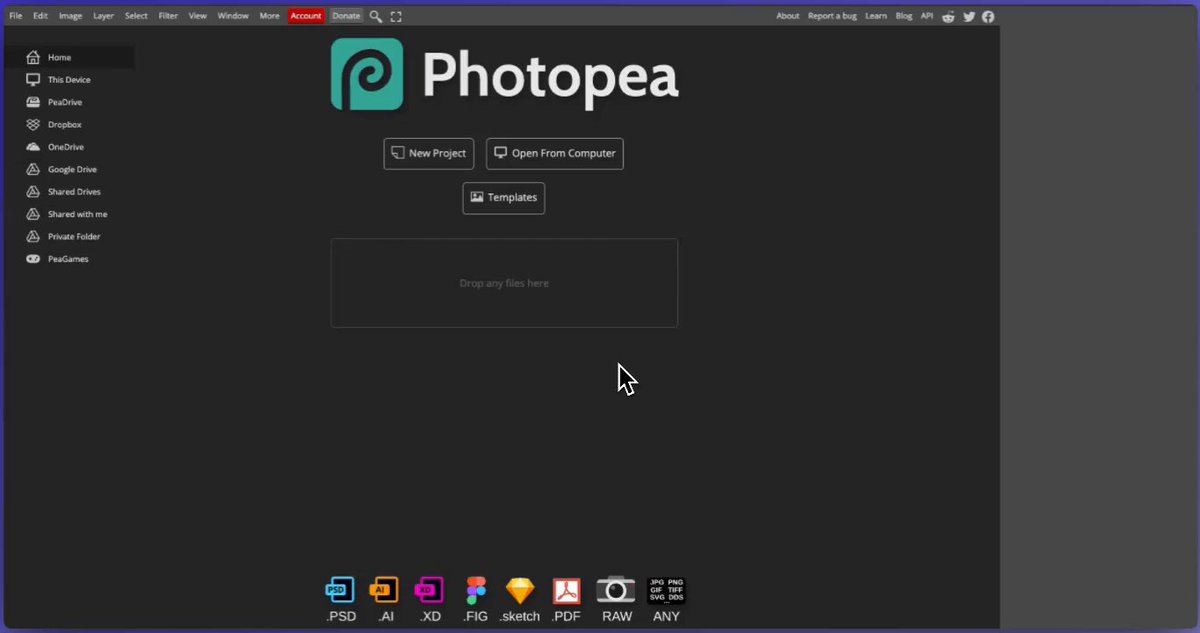Open Photopea Reddit icon

click(948, 16)
